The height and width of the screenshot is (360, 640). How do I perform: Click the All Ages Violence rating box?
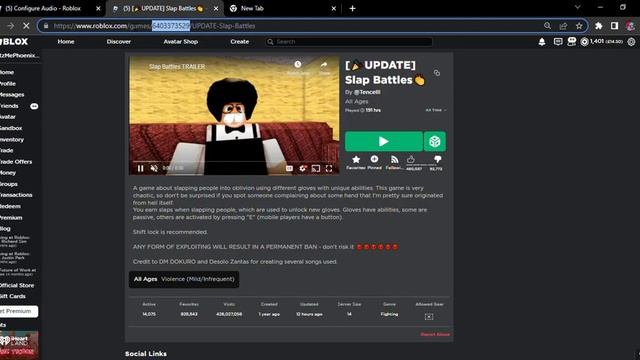coord(184,279)
